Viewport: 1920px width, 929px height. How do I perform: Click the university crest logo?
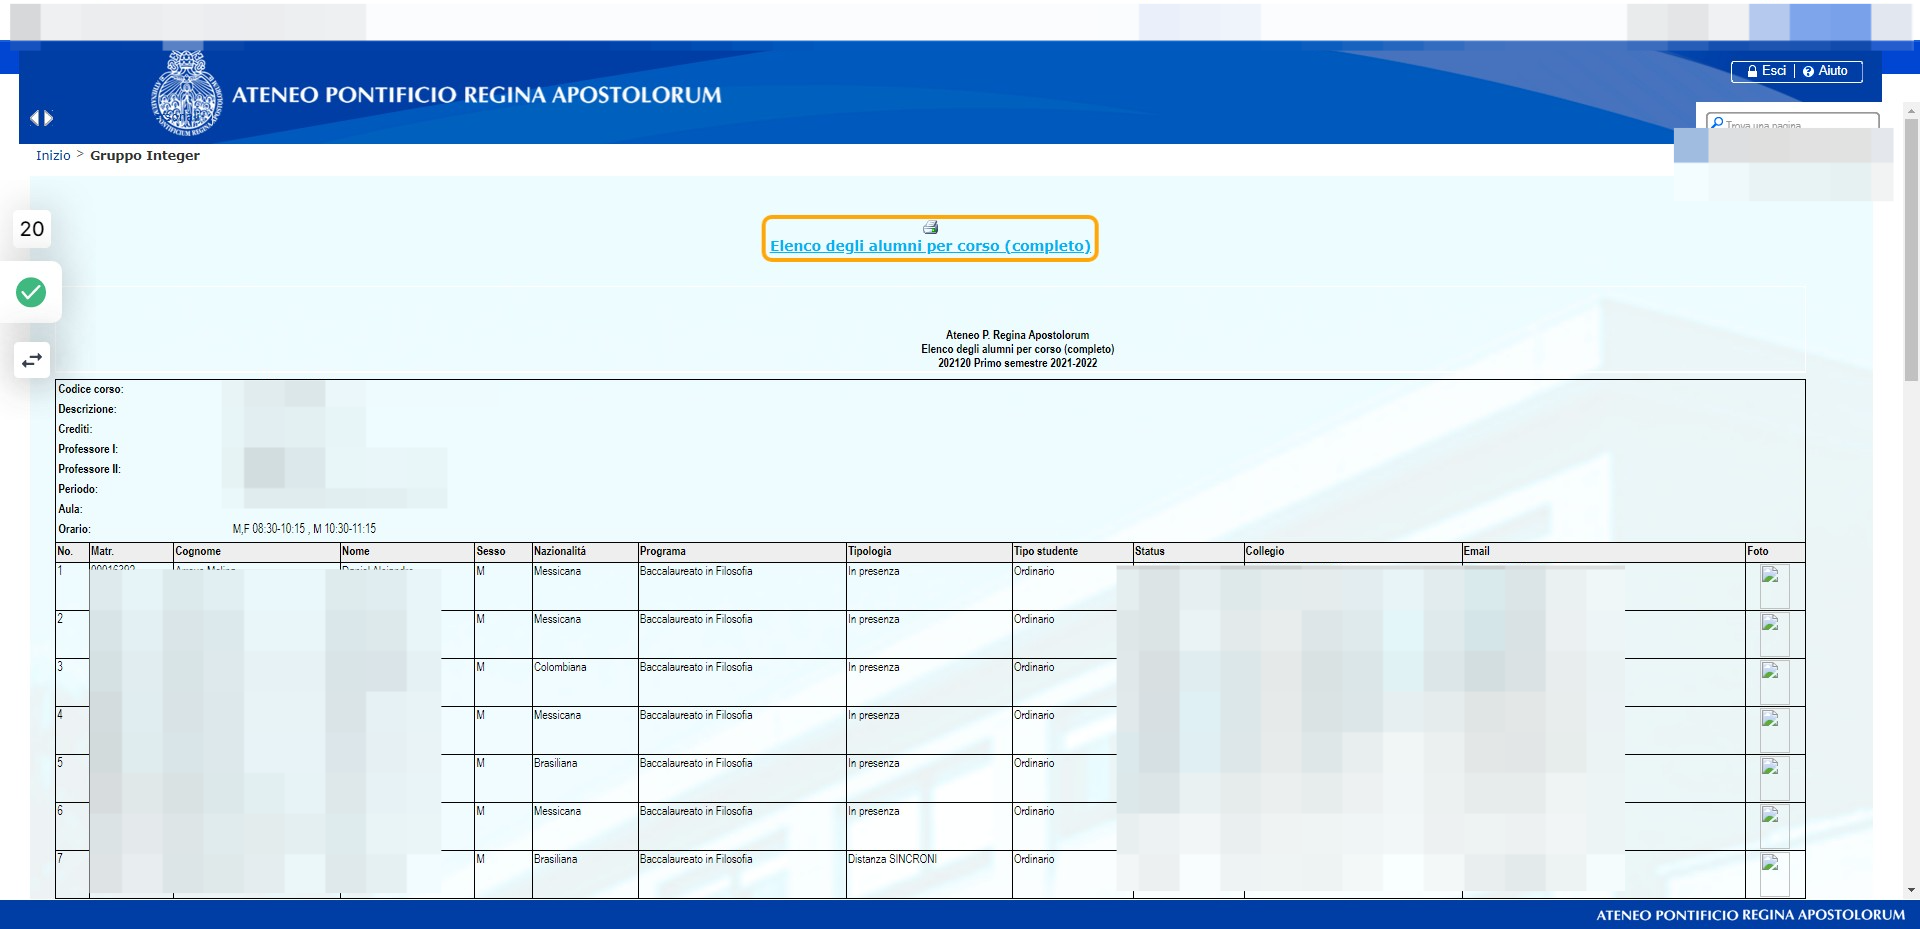pyautogui.click(x=187, y=93)
